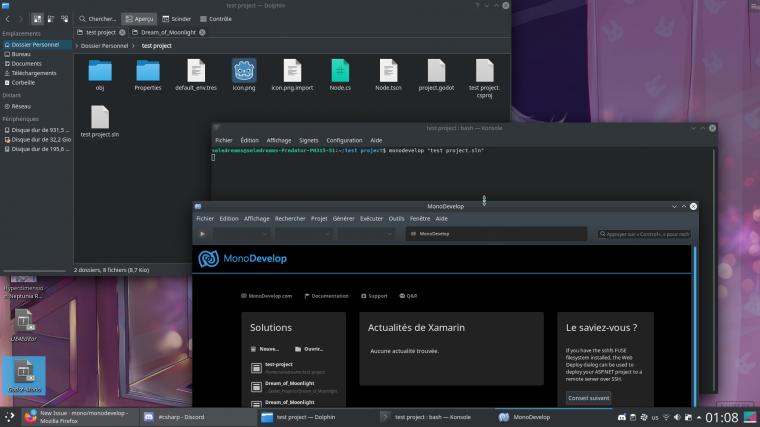Open Konsole Signets menu
Viewport: 760px width, 427px height.
coord(308,140)
